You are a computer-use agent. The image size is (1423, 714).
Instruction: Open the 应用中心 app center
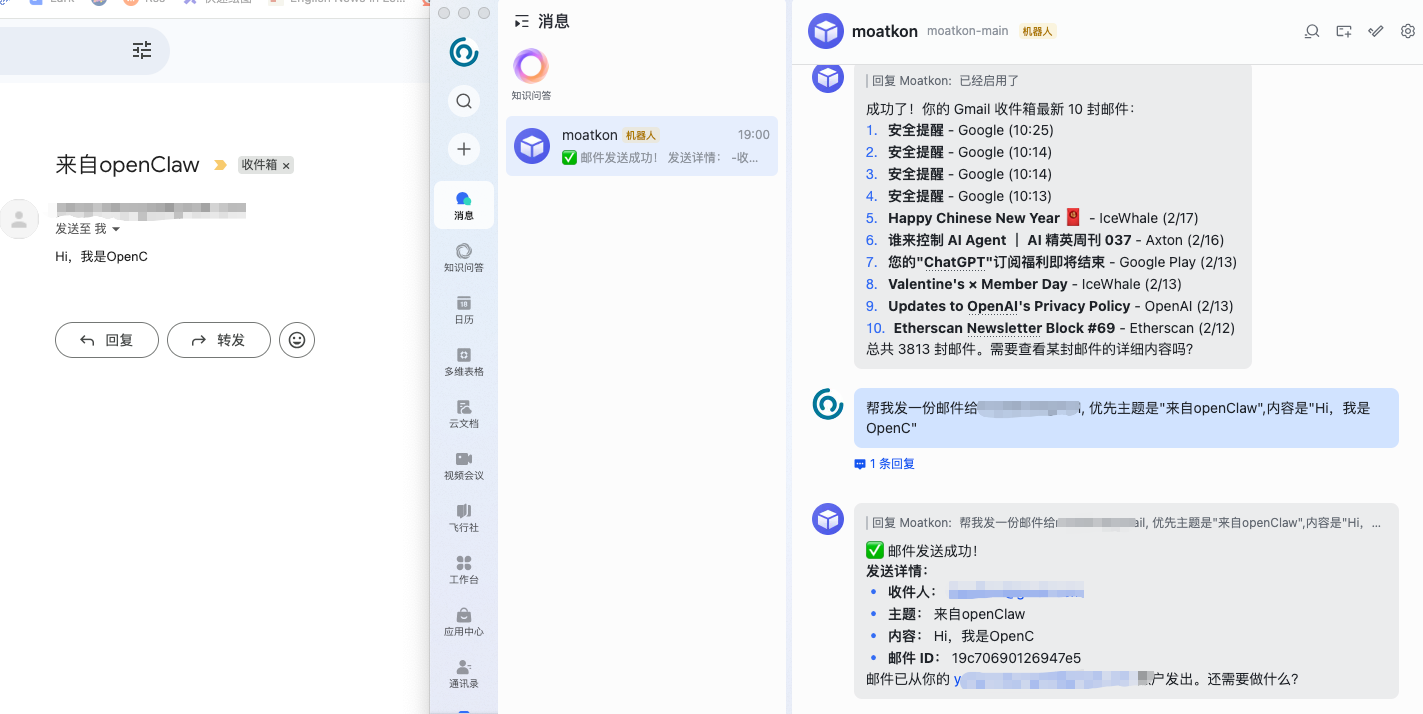[x=464, y=621]
